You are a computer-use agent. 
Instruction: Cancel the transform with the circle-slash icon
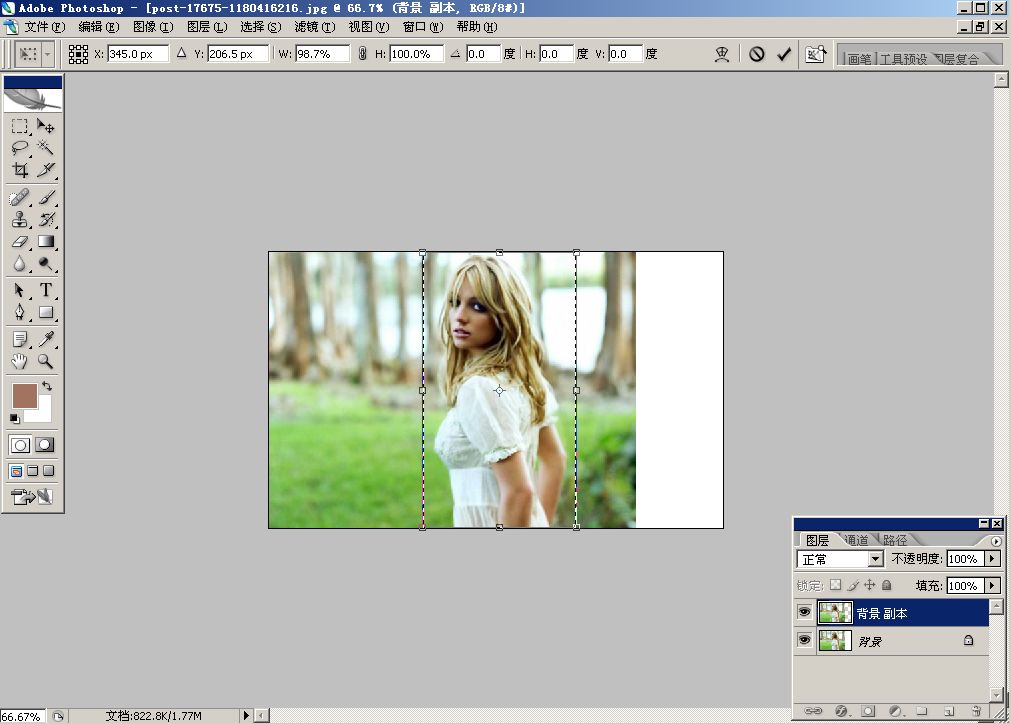[x=757, y=54]
